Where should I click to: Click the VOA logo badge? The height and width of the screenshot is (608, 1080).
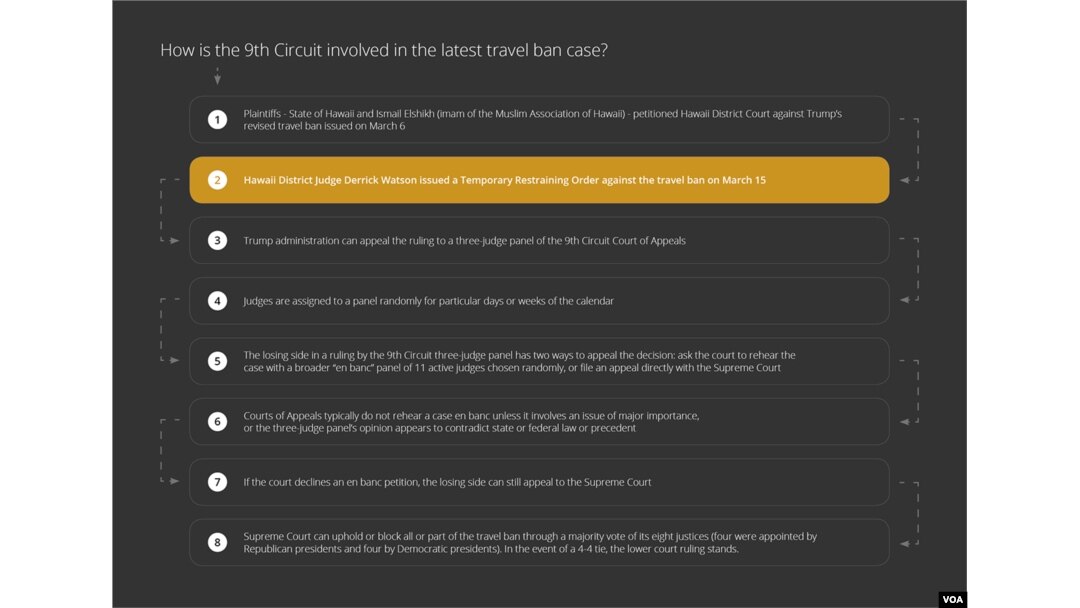tap(953, 599)
